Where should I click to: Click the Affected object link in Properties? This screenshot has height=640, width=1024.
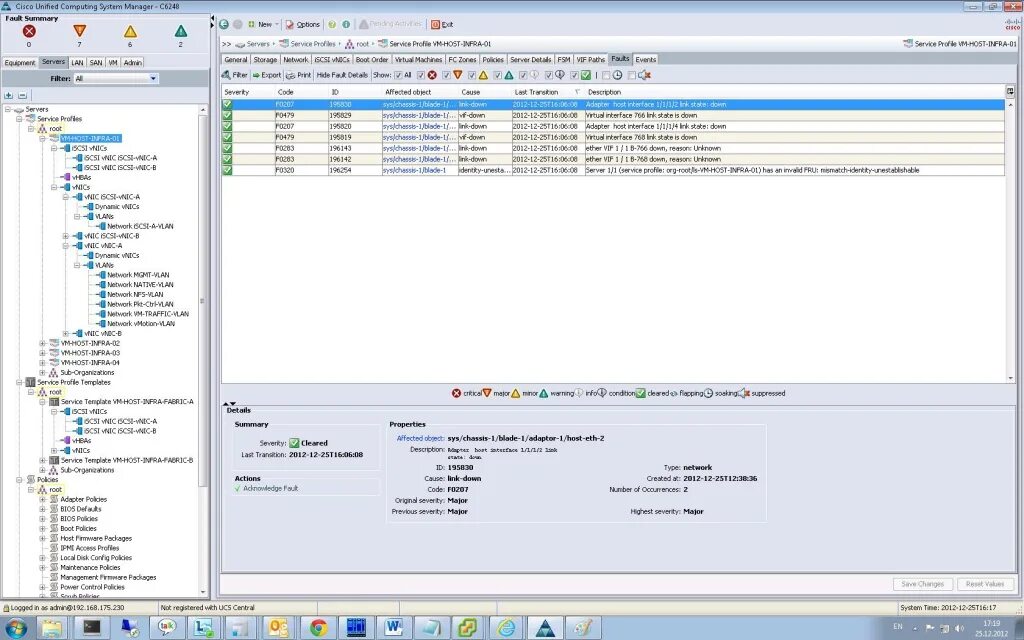click(421, 438)
